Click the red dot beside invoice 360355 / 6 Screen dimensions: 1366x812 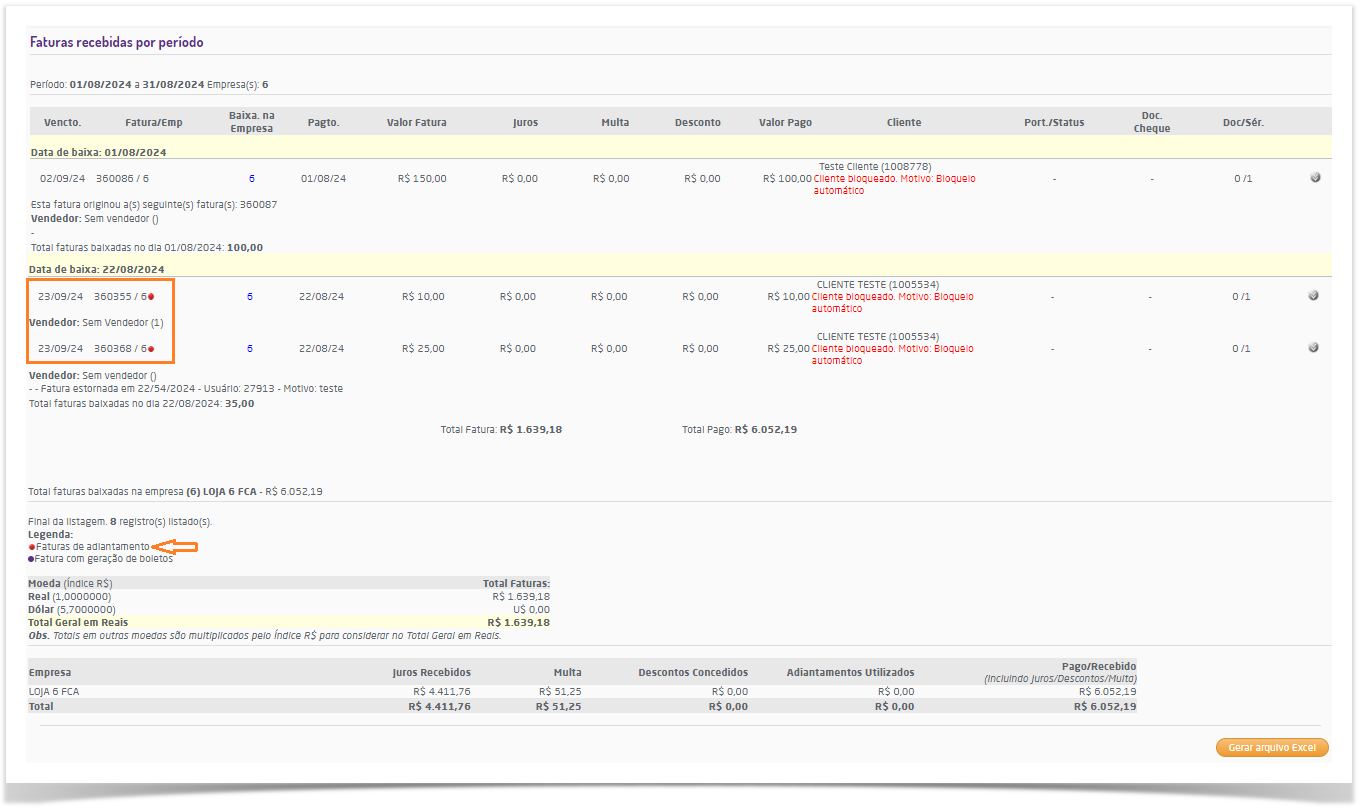coord(151,297)
